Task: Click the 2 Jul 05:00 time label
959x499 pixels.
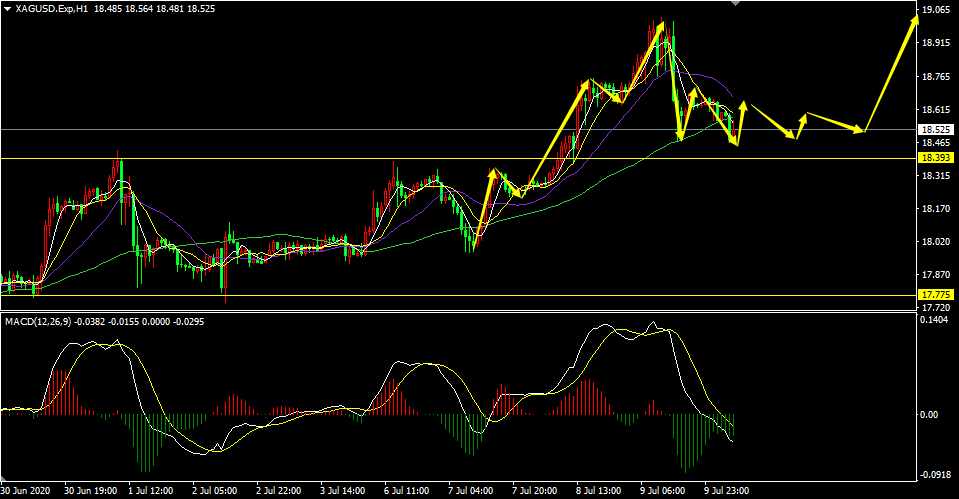Action: (215, 490)
